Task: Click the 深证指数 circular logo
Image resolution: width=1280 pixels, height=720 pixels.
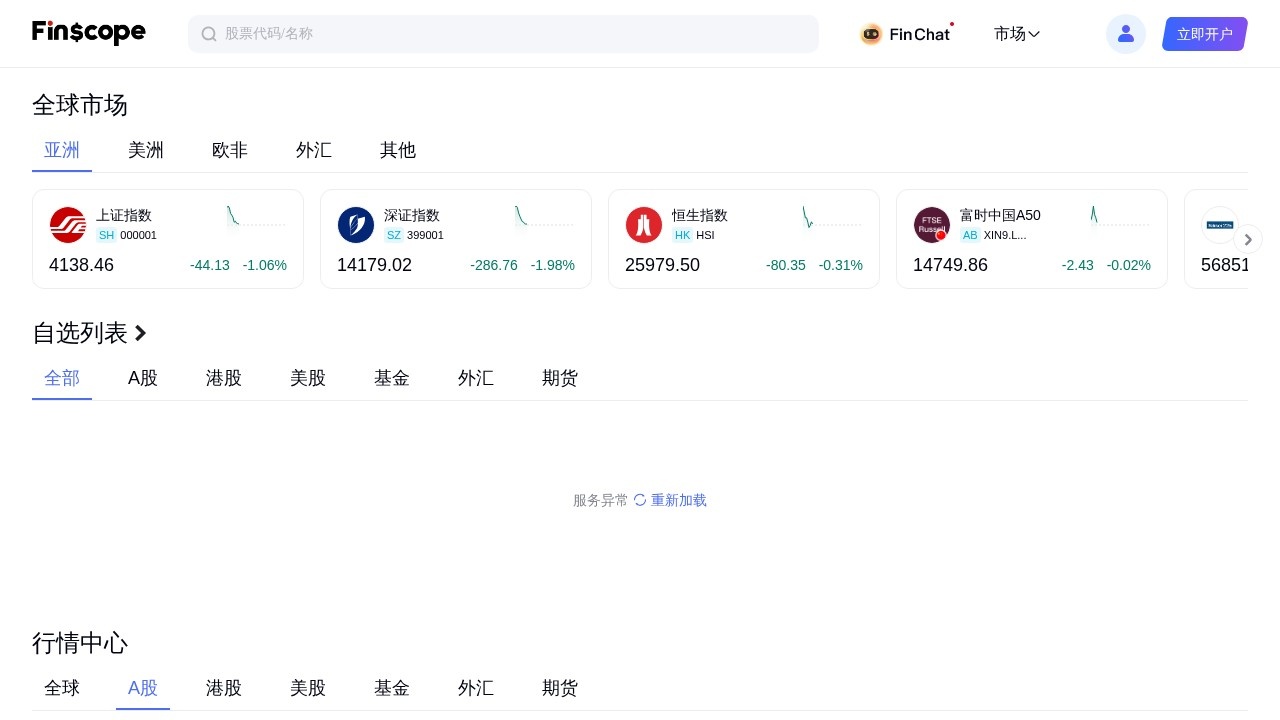Action: pyautogui.click(x=356, y=225)
